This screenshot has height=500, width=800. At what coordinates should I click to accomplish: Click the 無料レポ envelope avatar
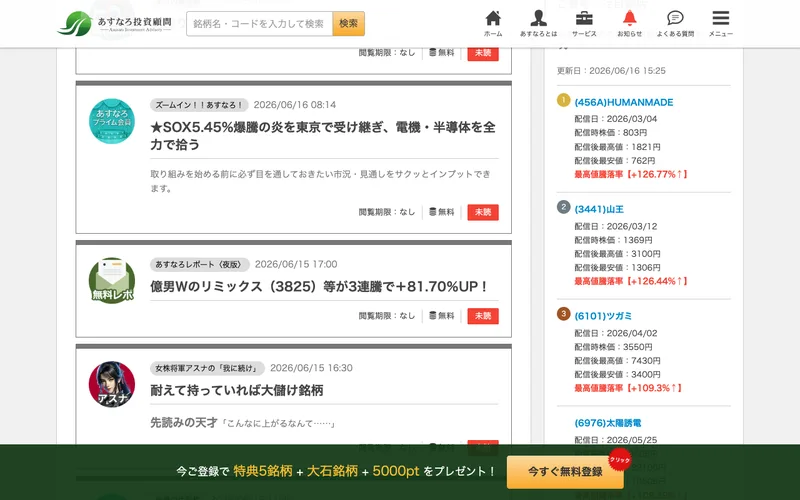click(x=112, y=281)
